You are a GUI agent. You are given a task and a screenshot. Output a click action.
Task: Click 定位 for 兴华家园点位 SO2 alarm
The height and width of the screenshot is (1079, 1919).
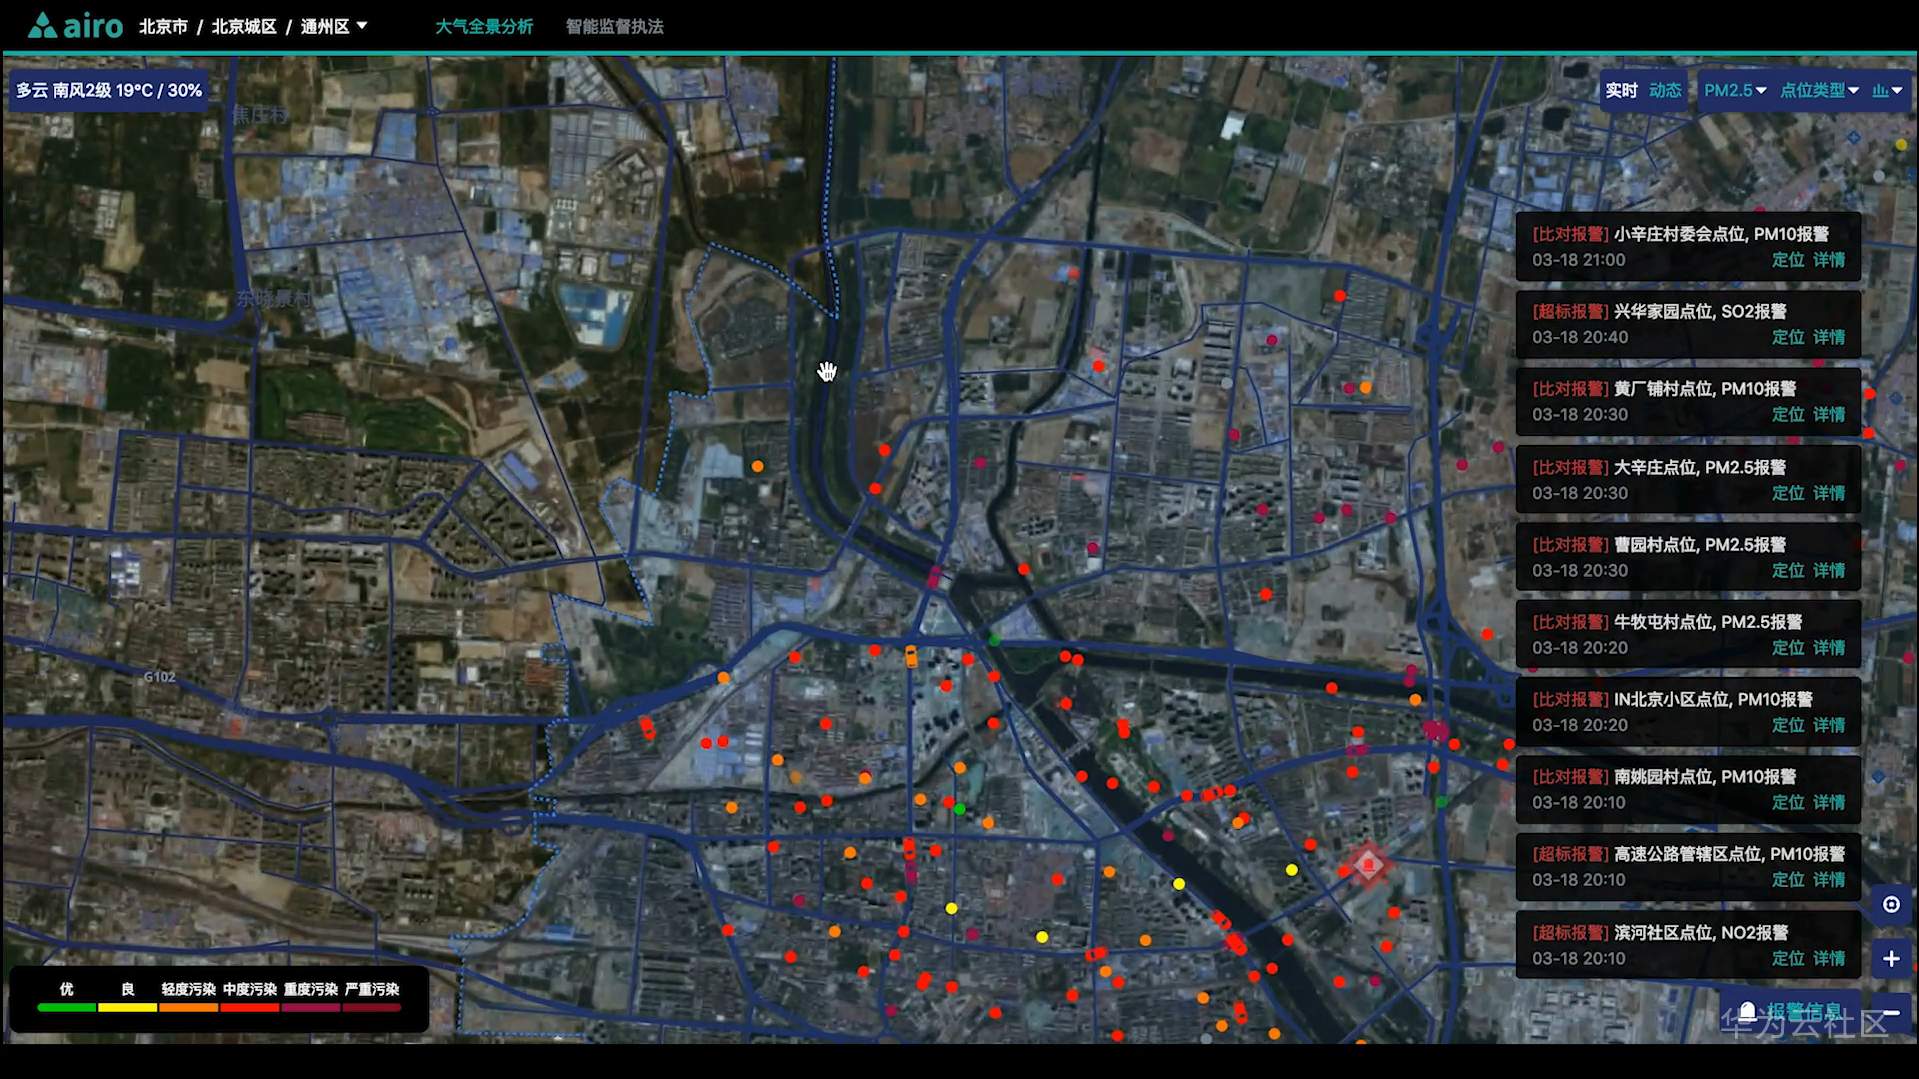coord(1788,337)
